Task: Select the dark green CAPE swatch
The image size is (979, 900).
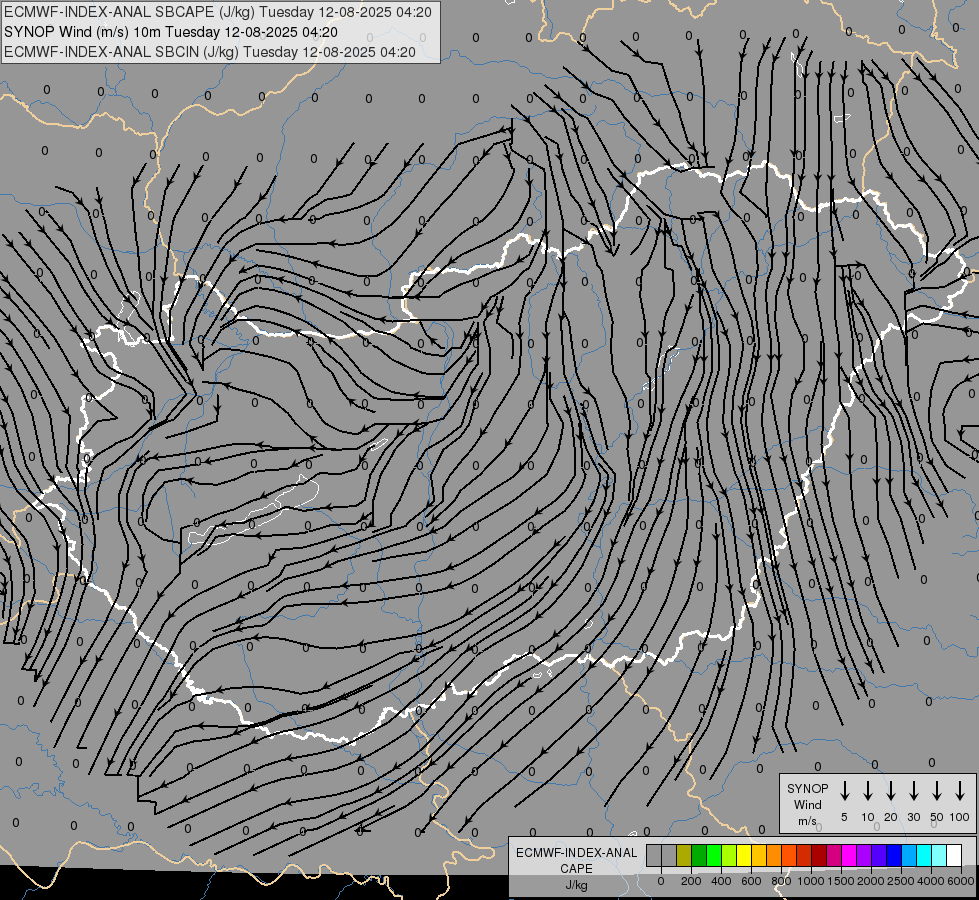Action: (x=699, y=855)
